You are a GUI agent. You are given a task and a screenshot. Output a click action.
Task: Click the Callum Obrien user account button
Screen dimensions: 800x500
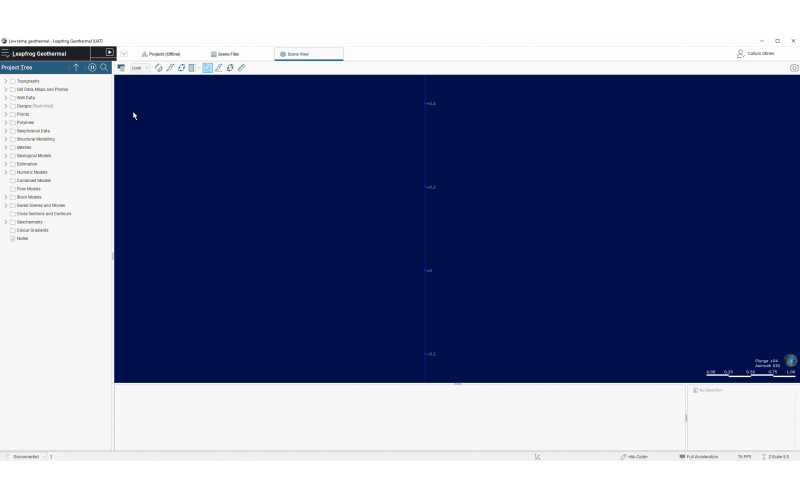[x=756, y=54]
